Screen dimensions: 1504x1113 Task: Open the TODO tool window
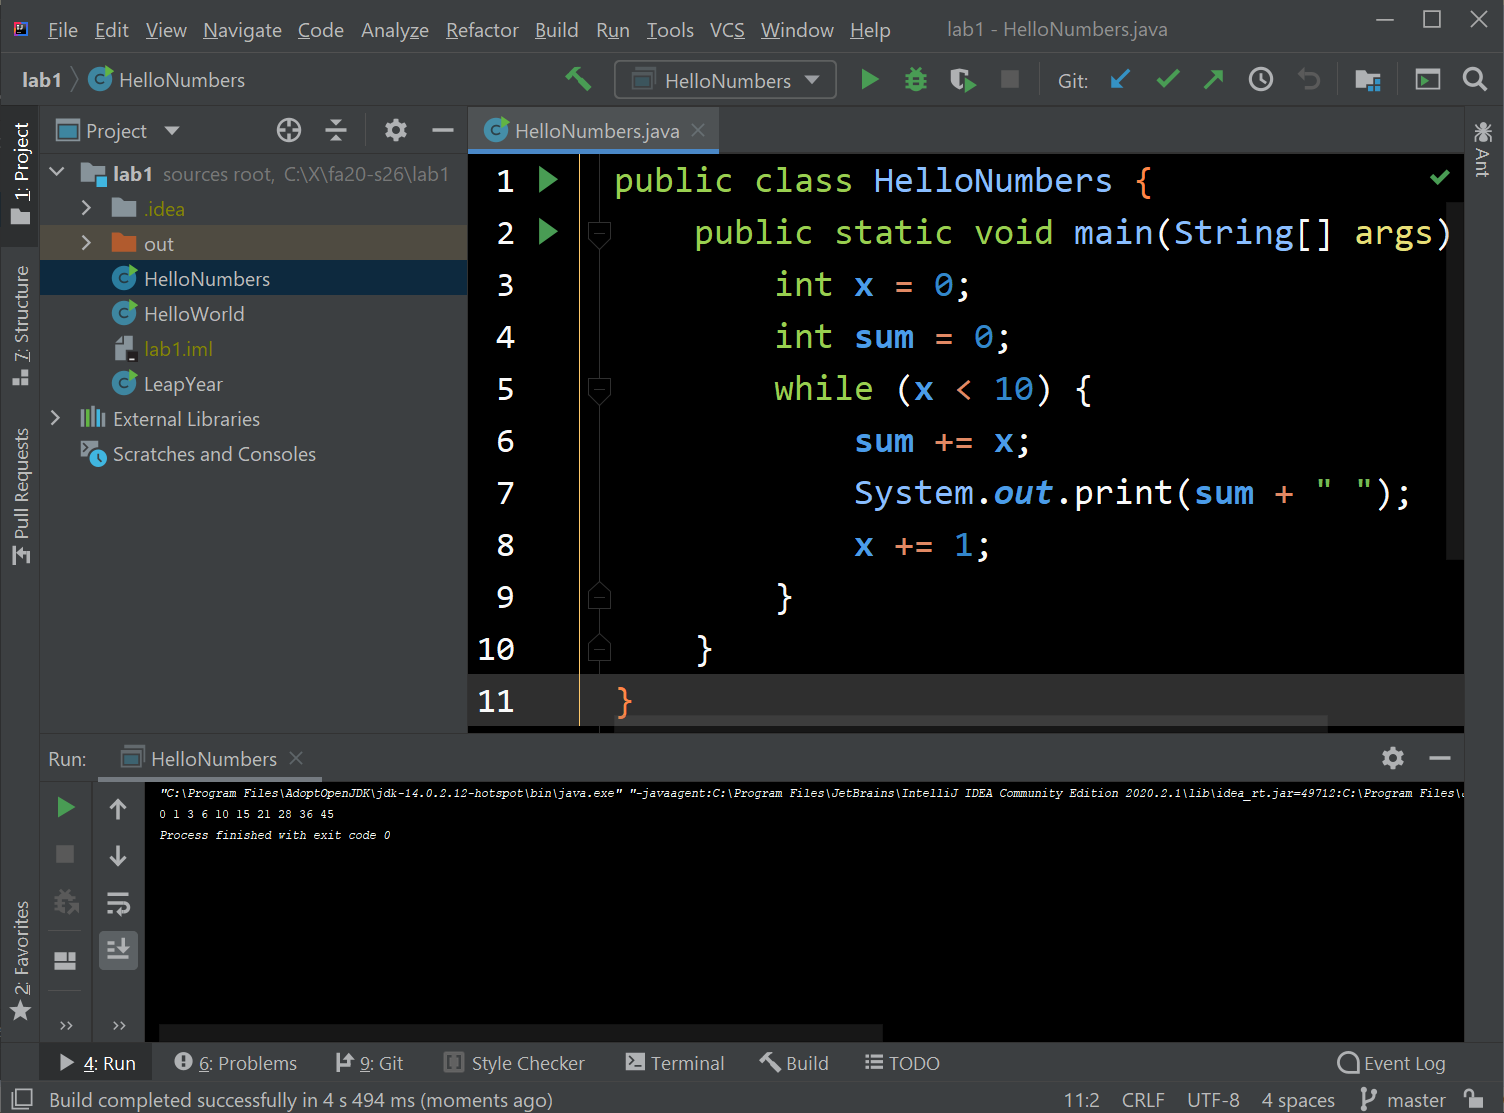coord(902,1062)
